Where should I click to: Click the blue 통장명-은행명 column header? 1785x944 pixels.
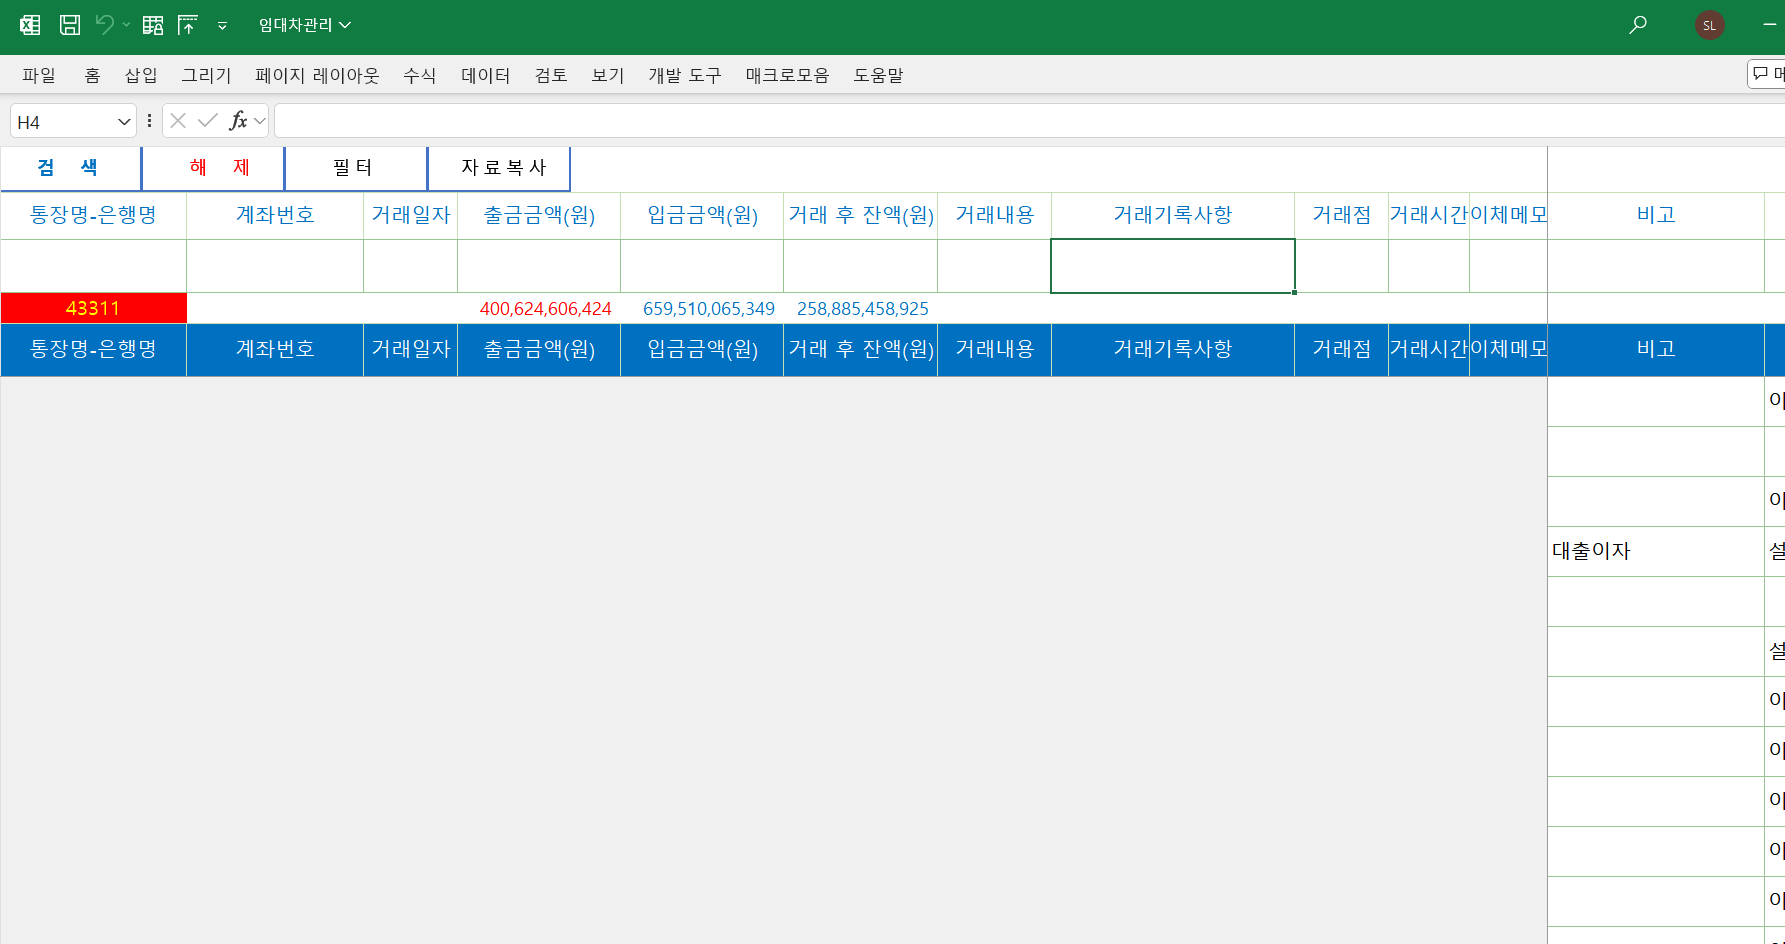pos(93,349)
